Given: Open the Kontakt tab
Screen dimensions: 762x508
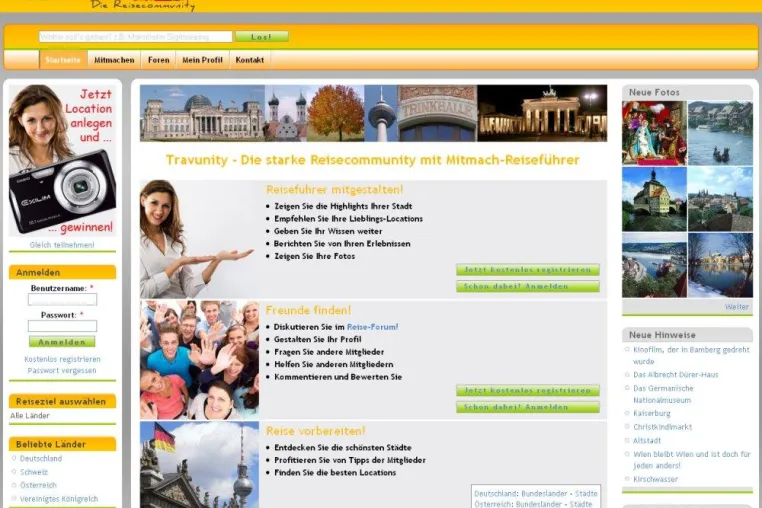Looking at the screenshot, I should (x=250, y=60).
